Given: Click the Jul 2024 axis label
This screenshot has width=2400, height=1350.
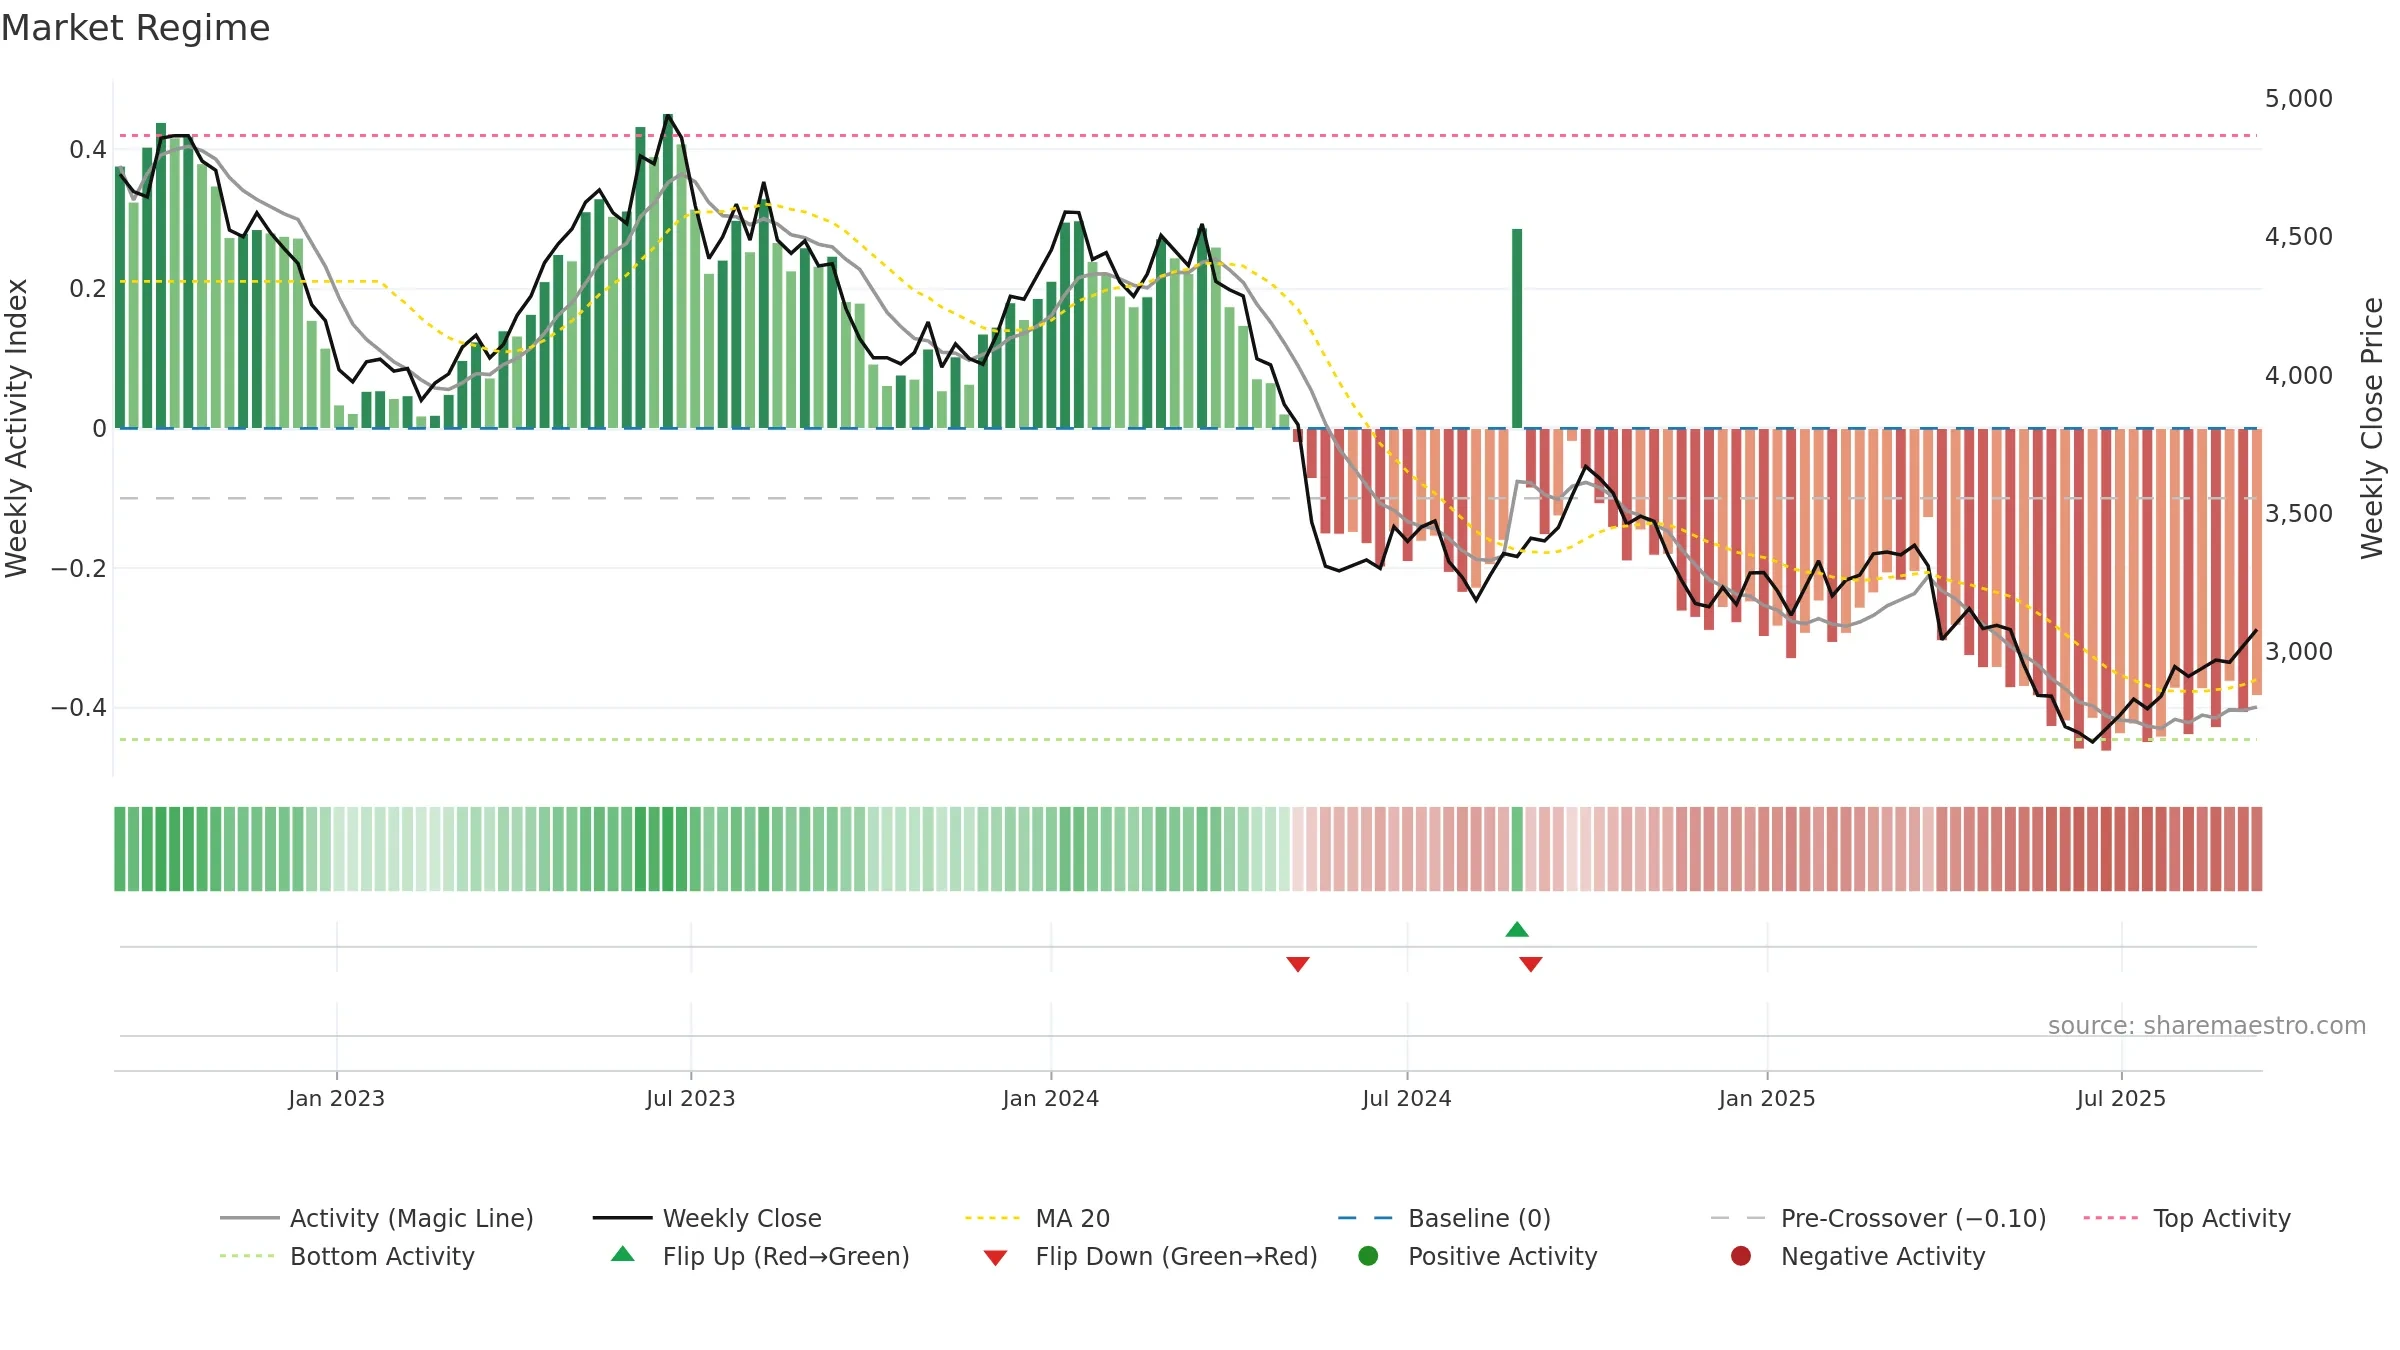Looking at the screenshot, I should (x=1407, y=1098).
